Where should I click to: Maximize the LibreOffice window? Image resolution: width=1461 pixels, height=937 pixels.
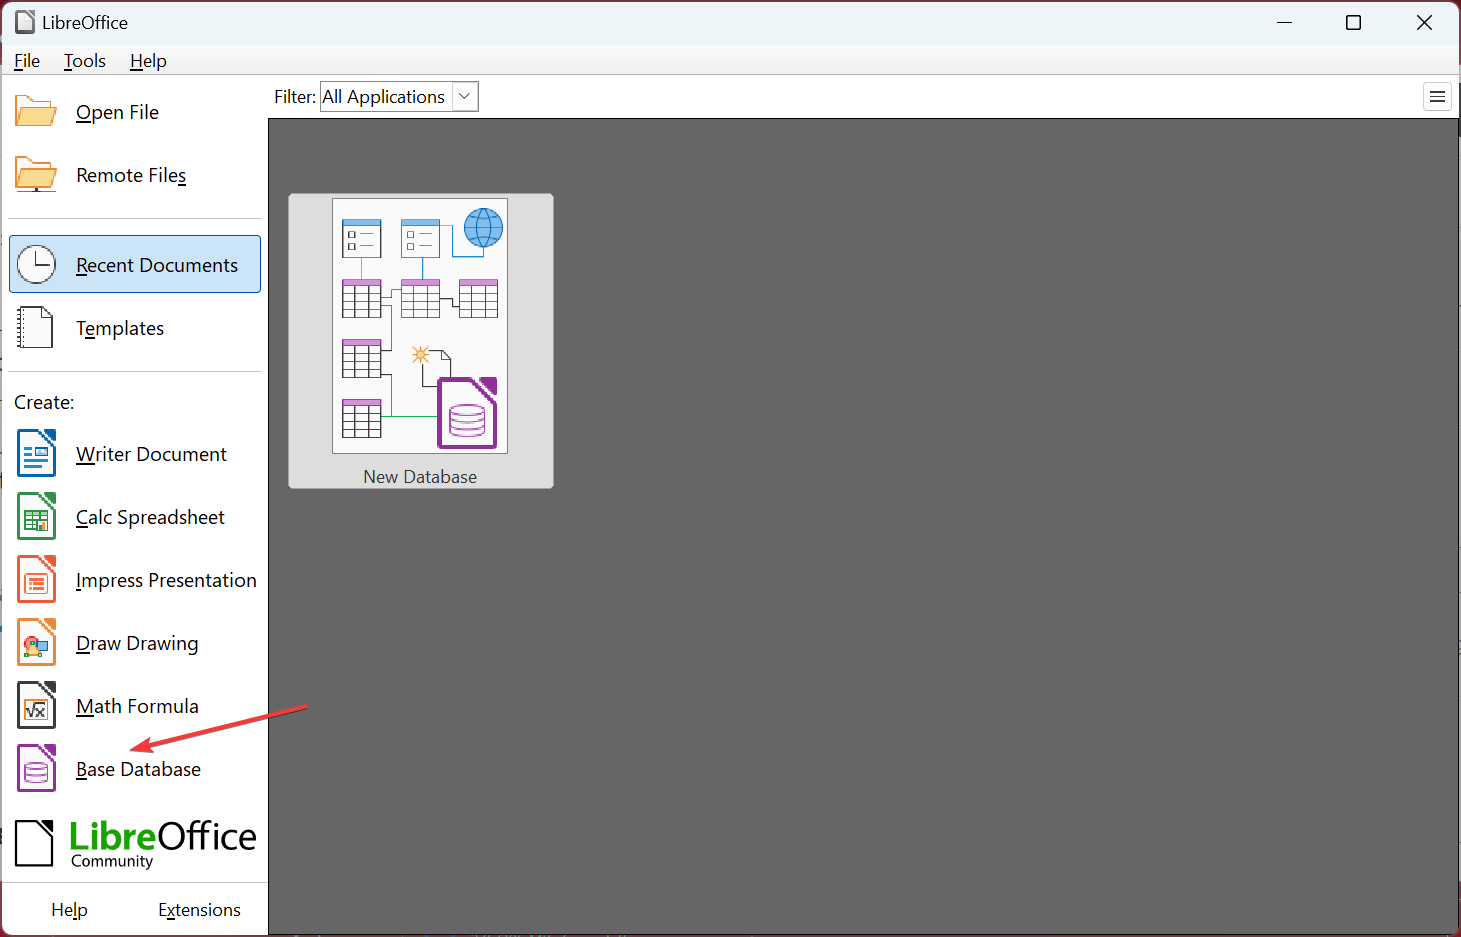coord(1353,22)
